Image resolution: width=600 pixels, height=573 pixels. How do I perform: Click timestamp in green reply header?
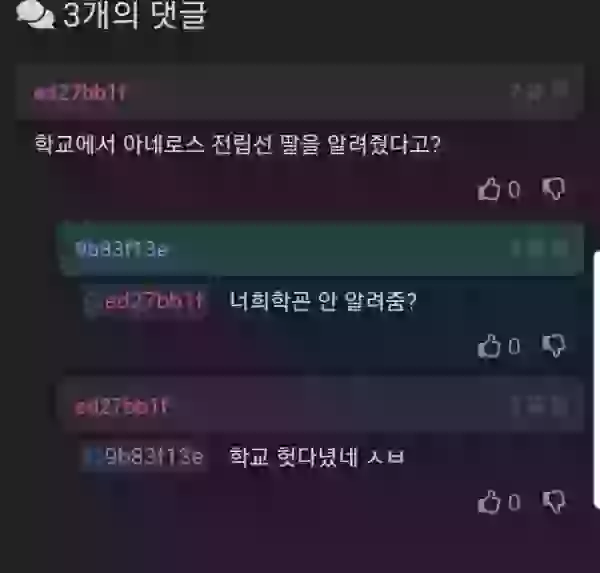click(x=539, y=248)
